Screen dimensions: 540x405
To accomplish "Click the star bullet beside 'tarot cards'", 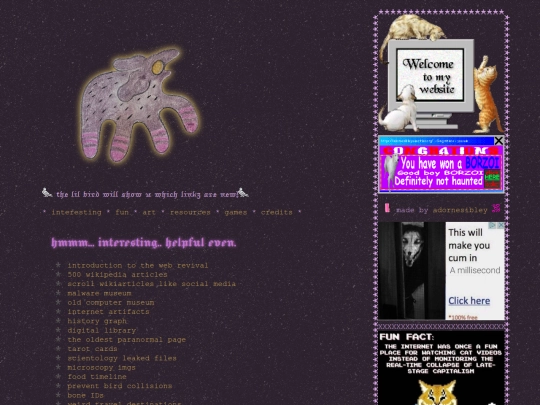I will click(58, 349).
